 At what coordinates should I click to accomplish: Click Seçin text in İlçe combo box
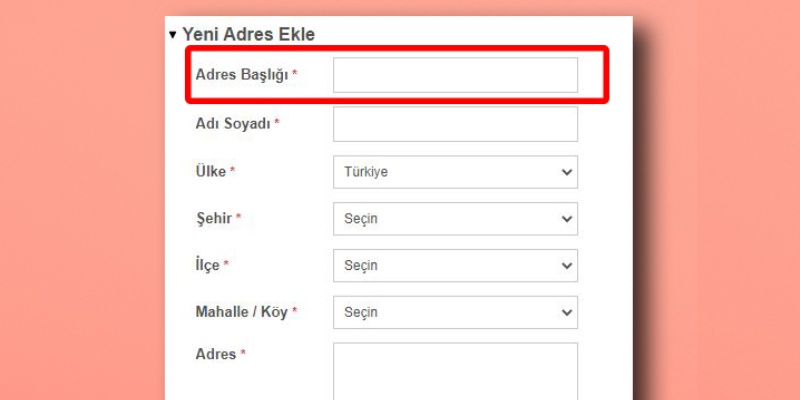pyautogui.click(x=361, y=266)
